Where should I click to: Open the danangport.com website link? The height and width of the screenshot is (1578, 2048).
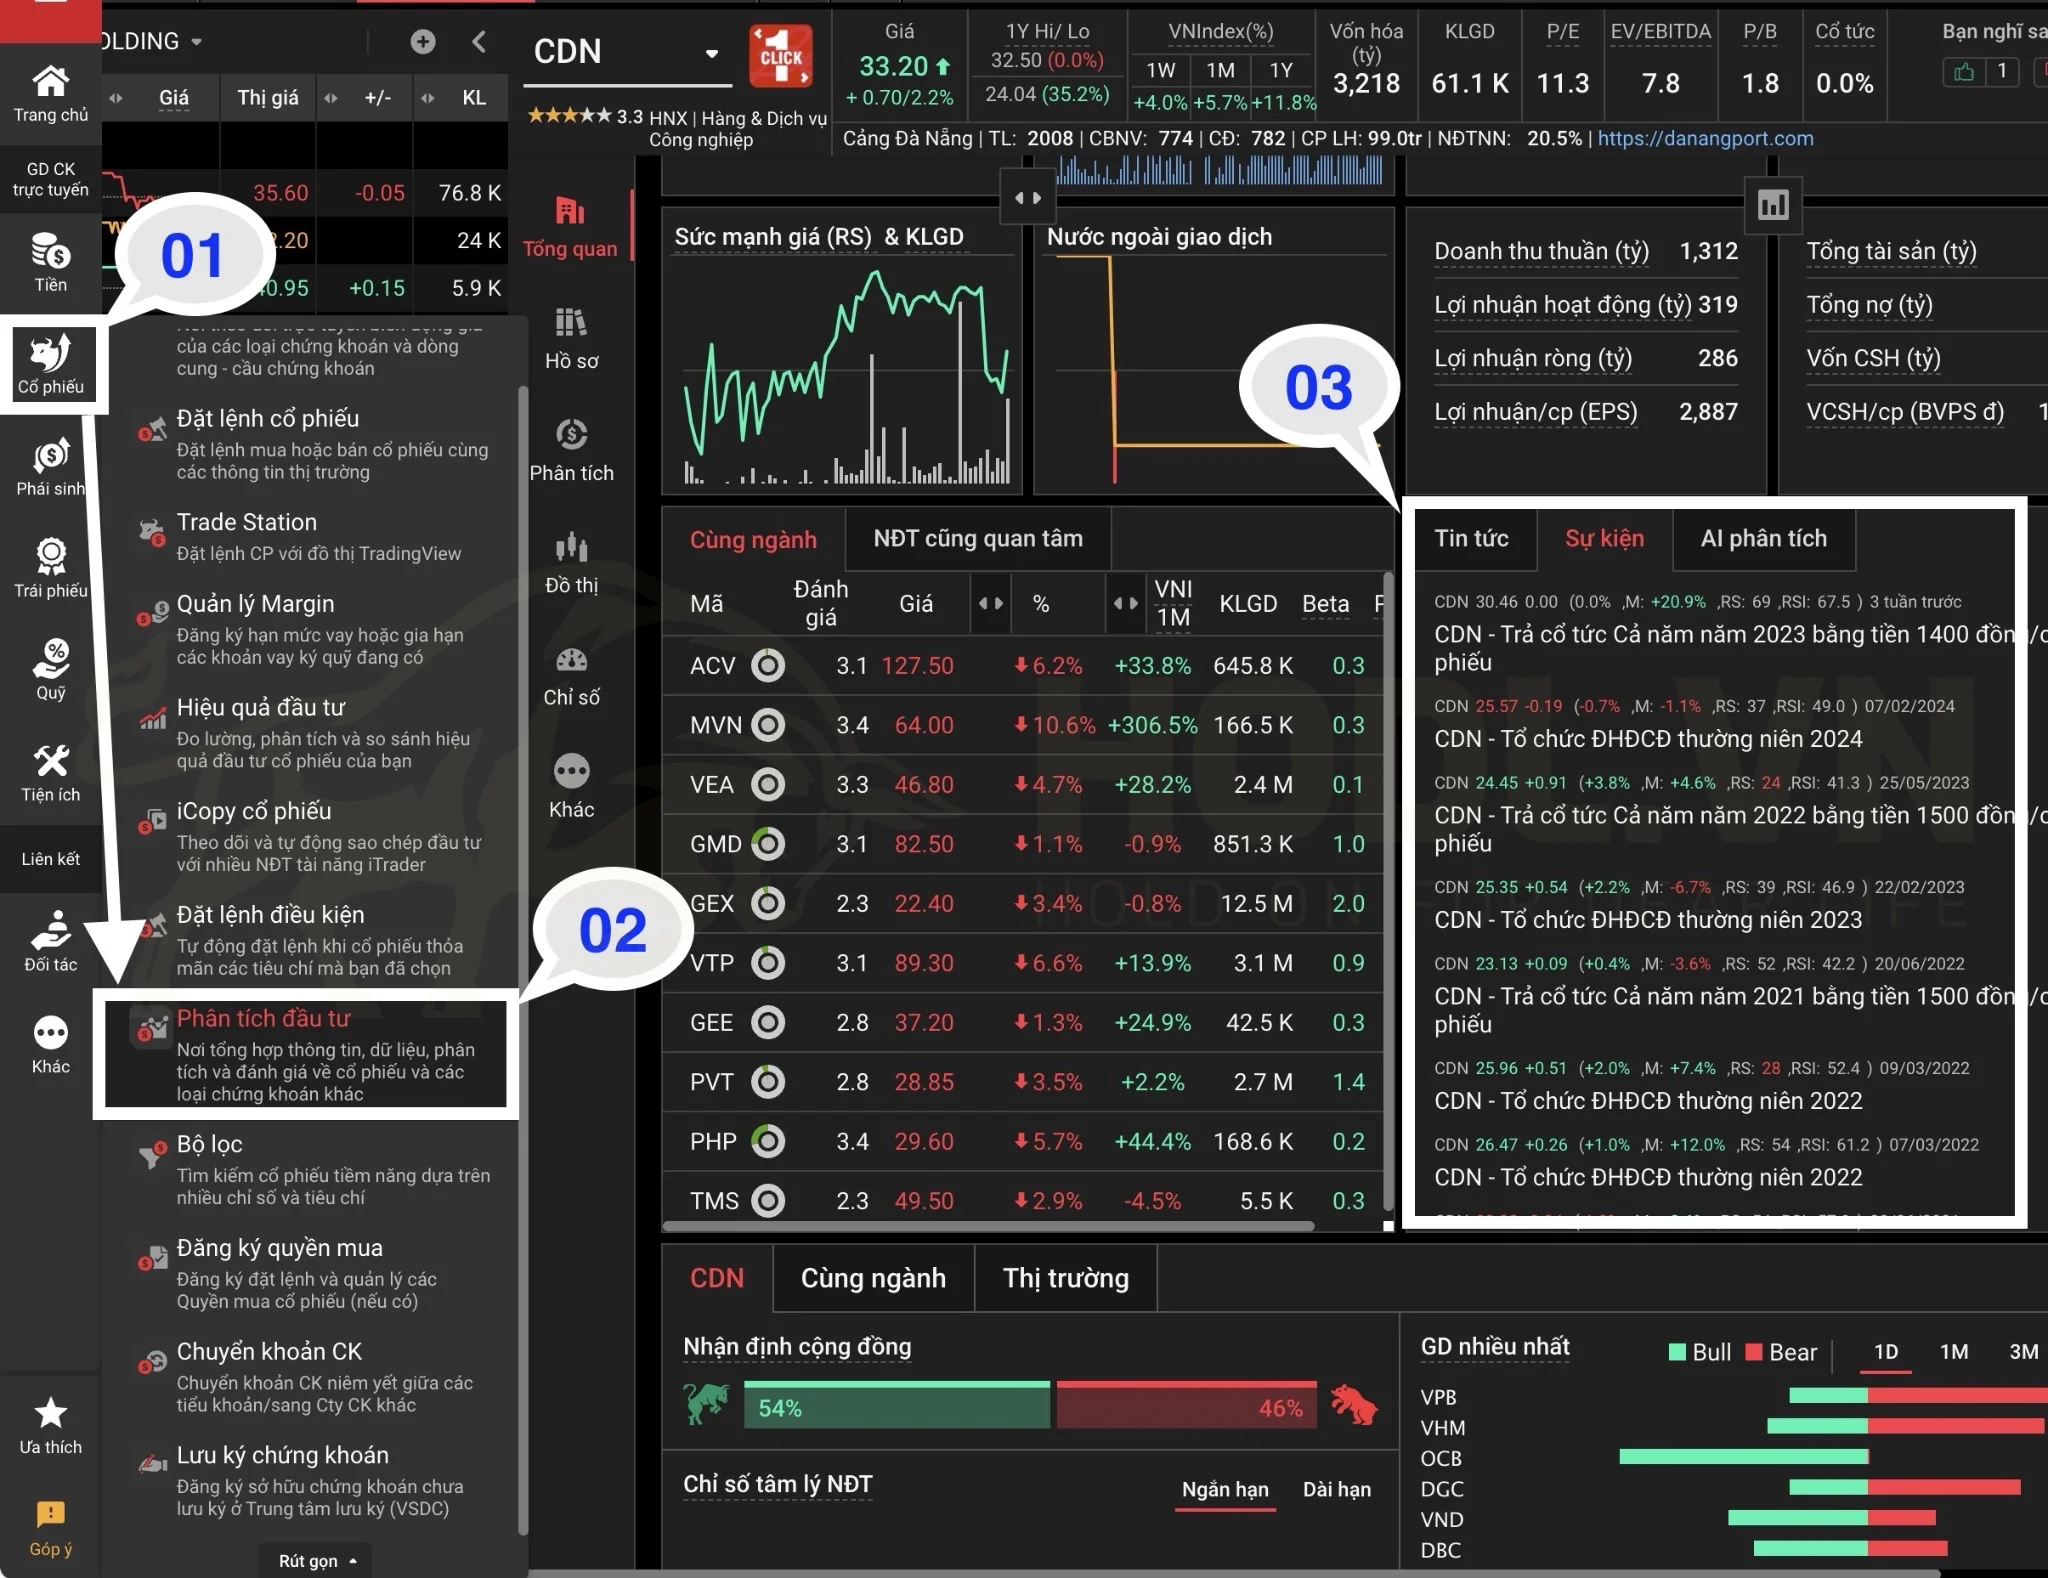point(1705,139)
